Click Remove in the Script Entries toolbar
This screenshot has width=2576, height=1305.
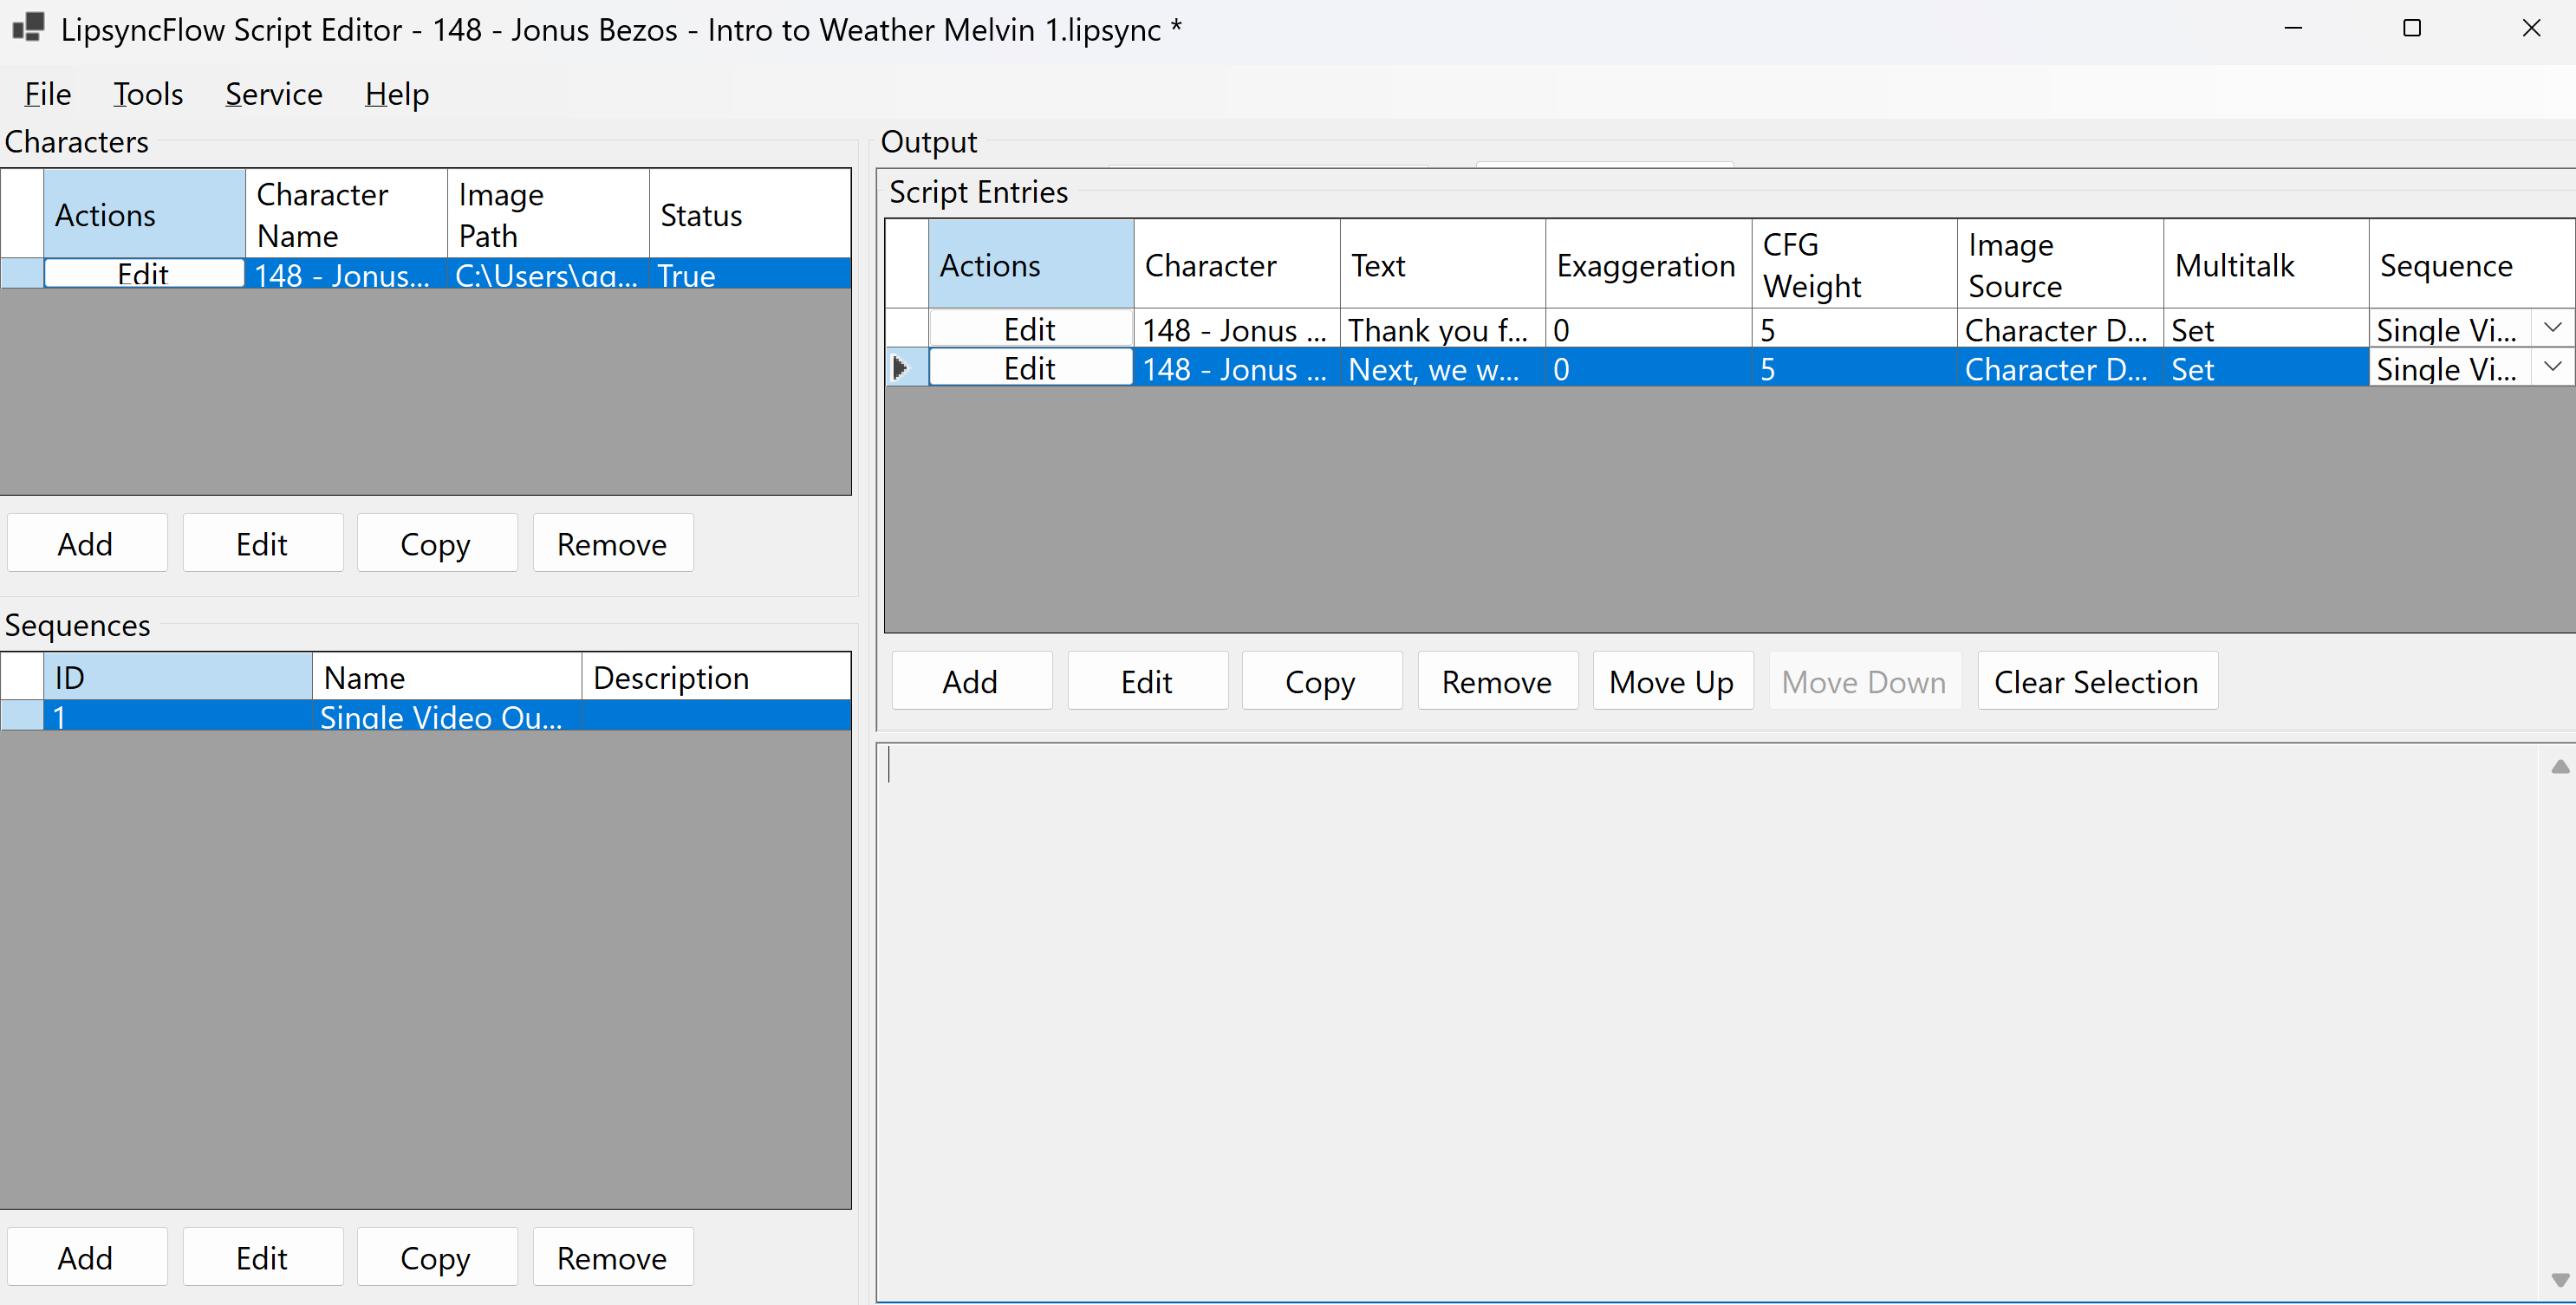pos(1497,681)
